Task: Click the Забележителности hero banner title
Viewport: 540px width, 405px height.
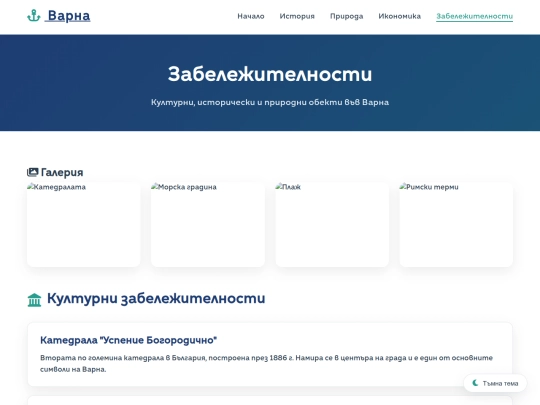Action: 270,74
